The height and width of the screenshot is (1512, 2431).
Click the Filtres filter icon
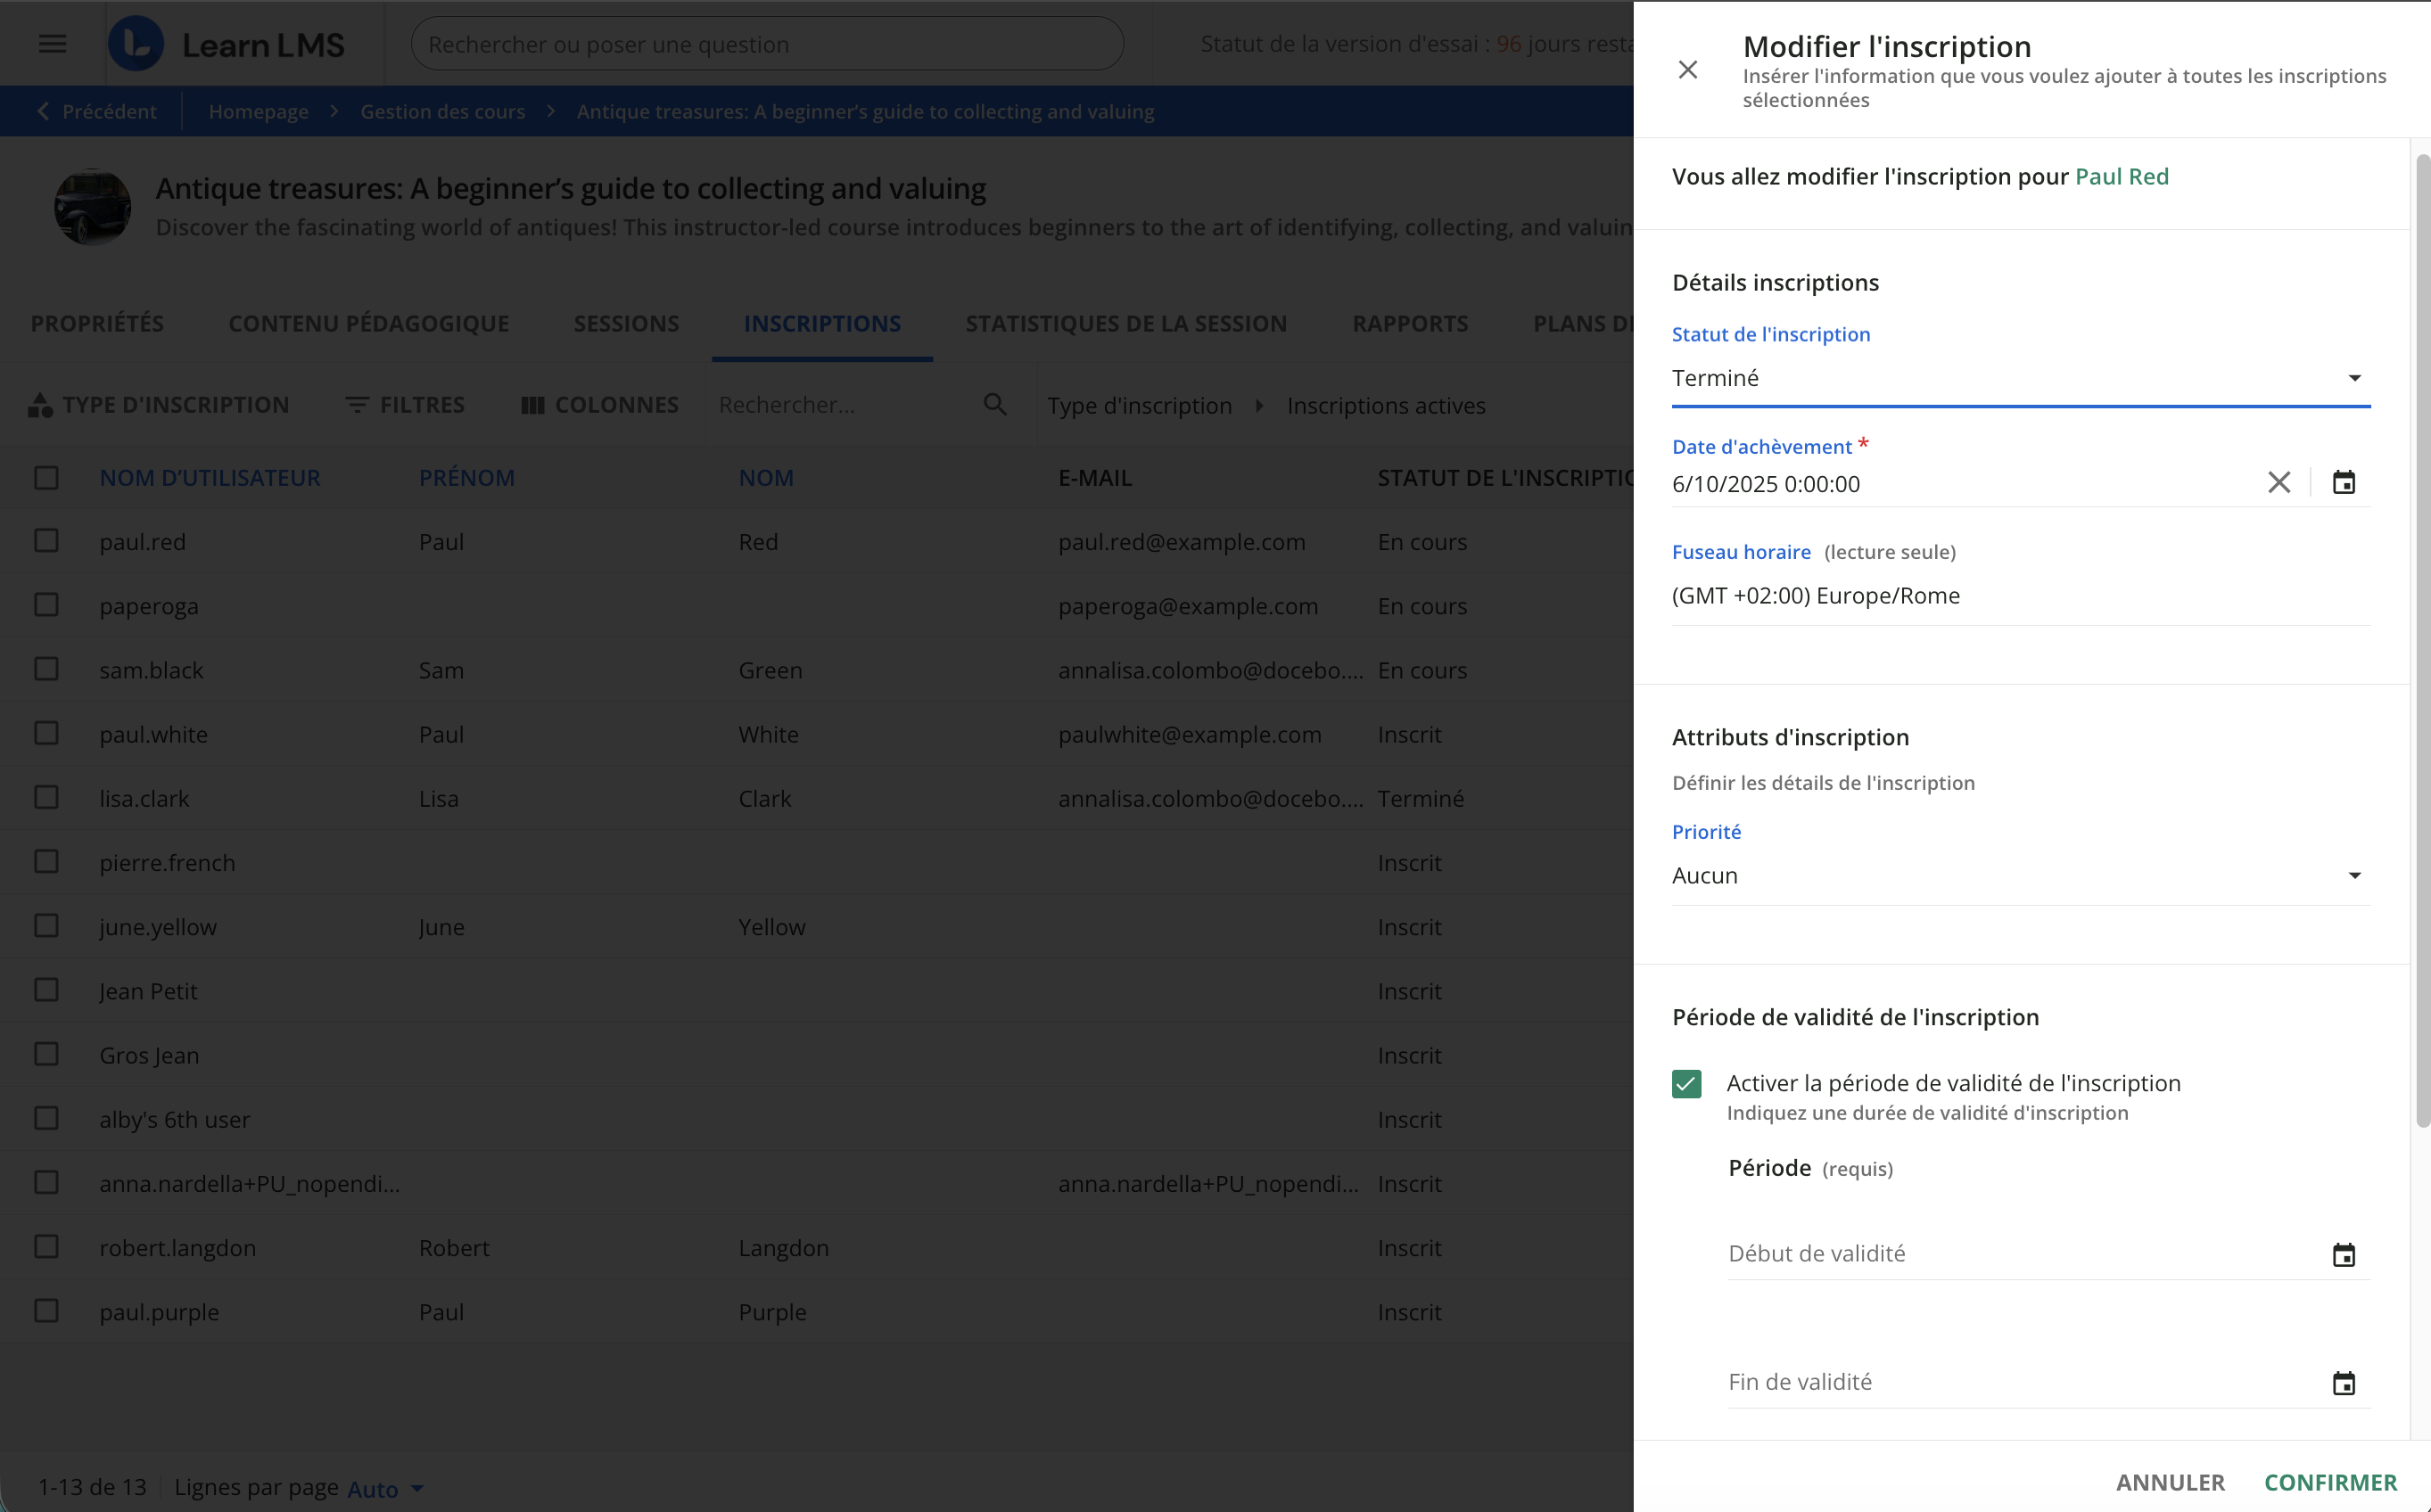click(357, 405)
